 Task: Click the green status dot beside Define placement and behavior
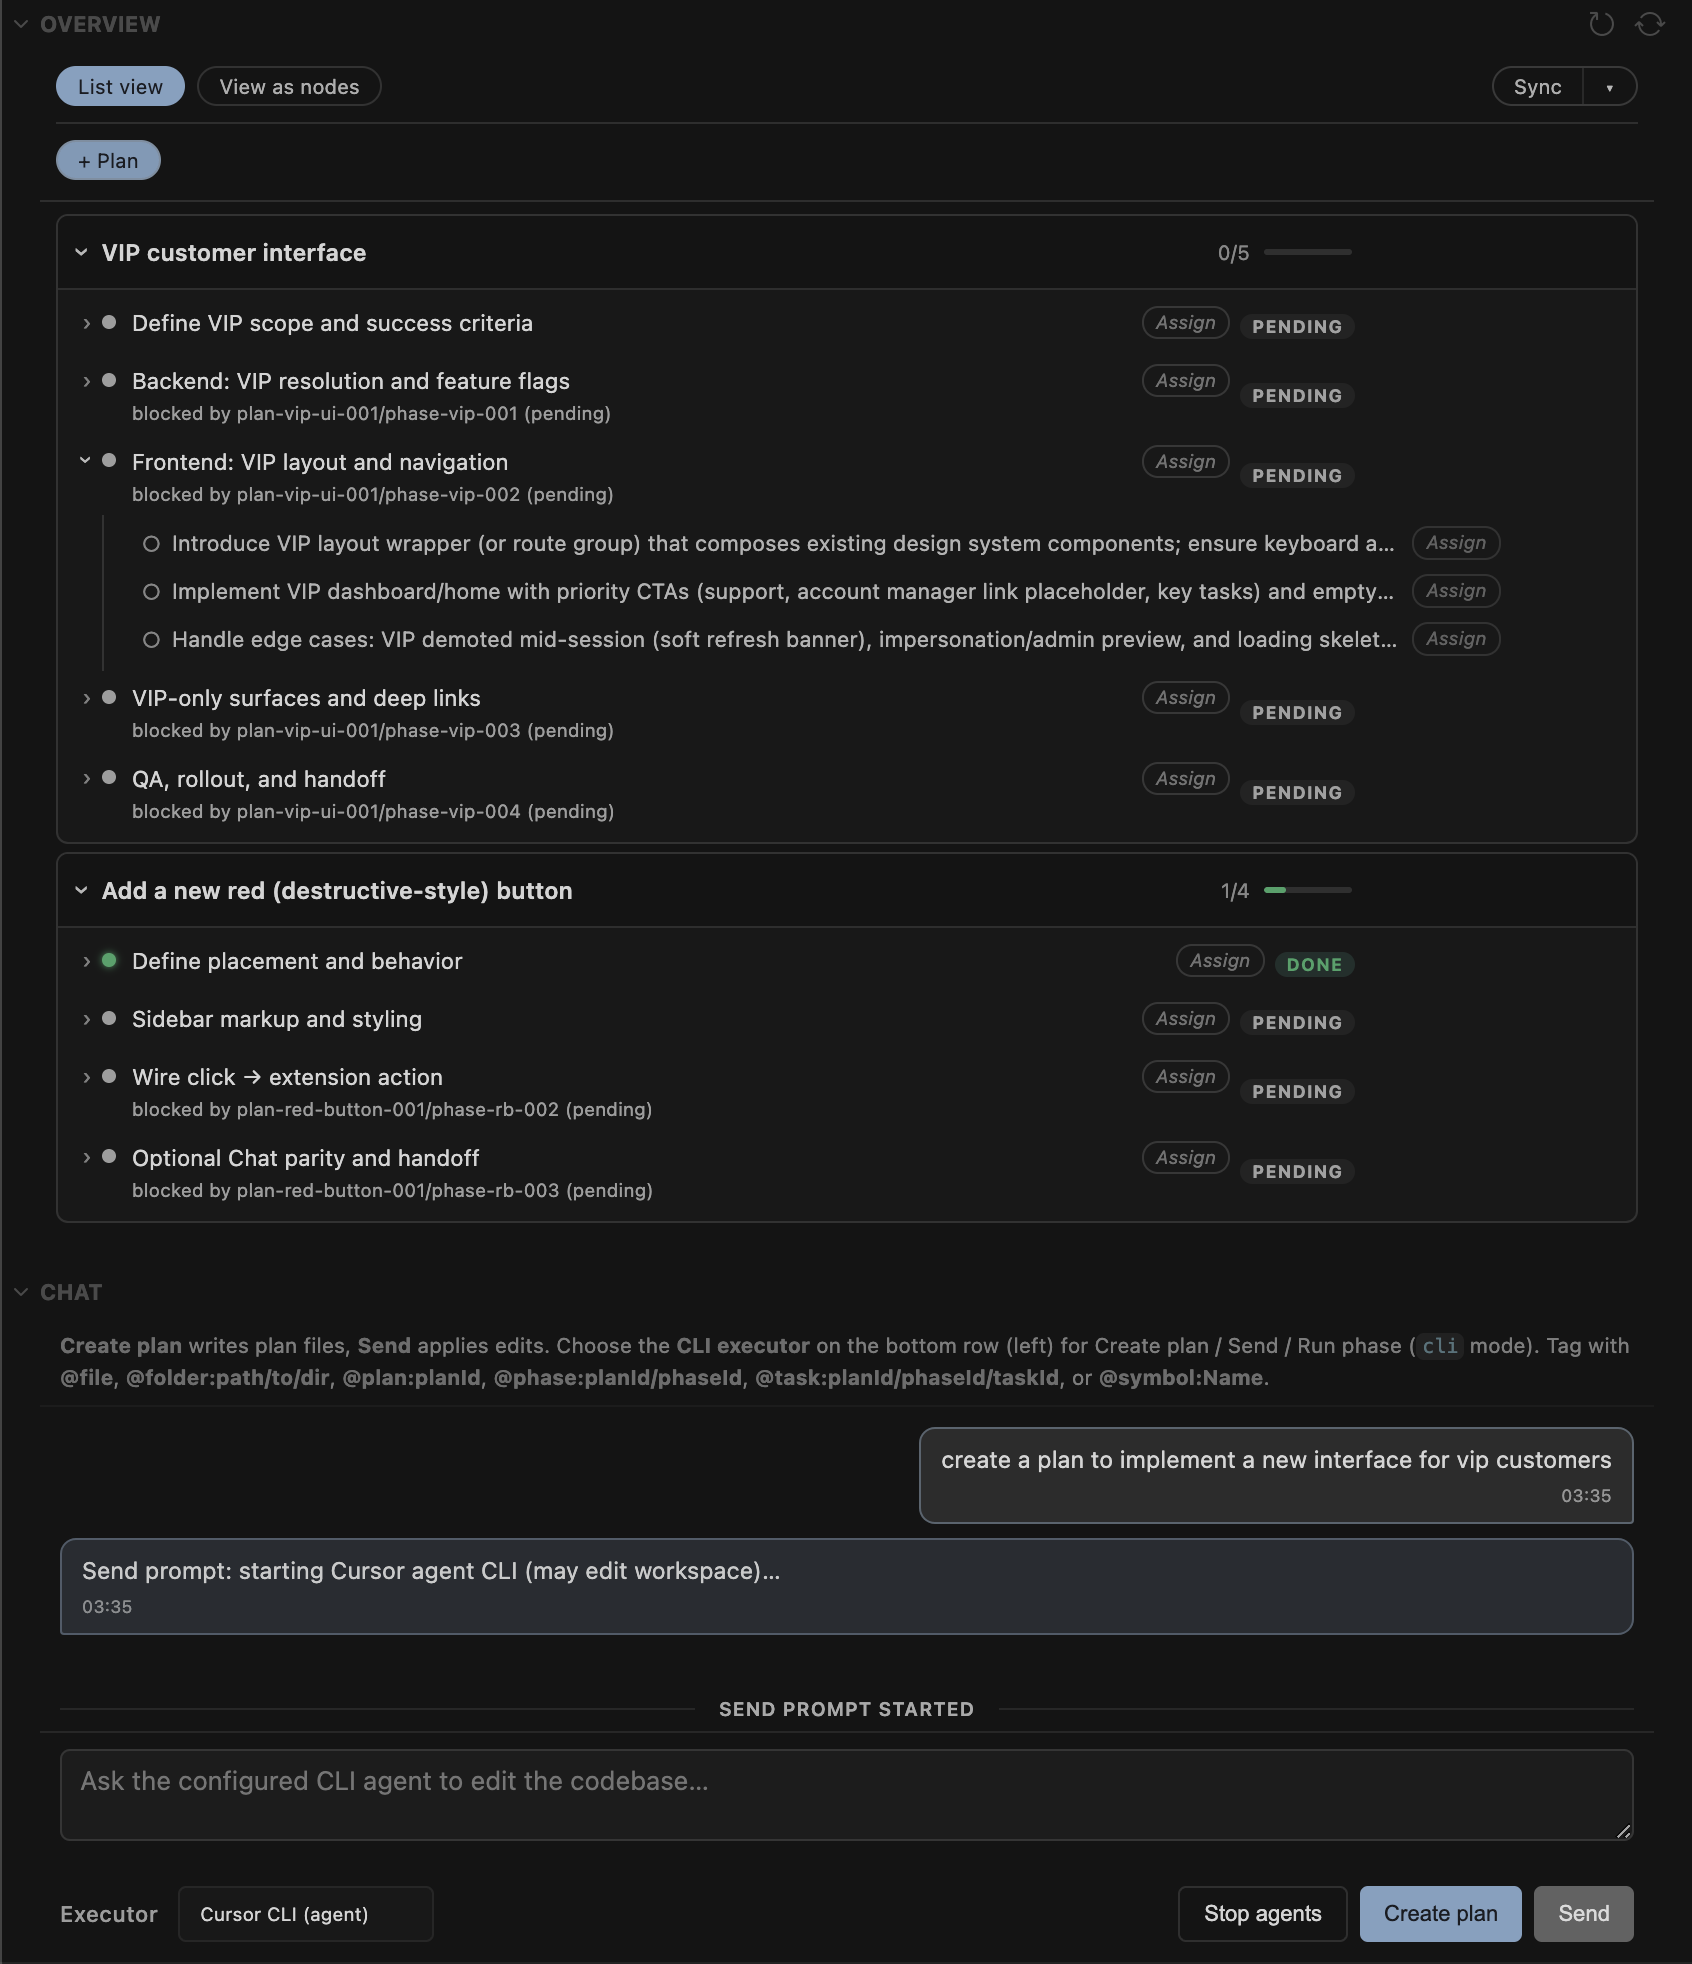point(110,961)
